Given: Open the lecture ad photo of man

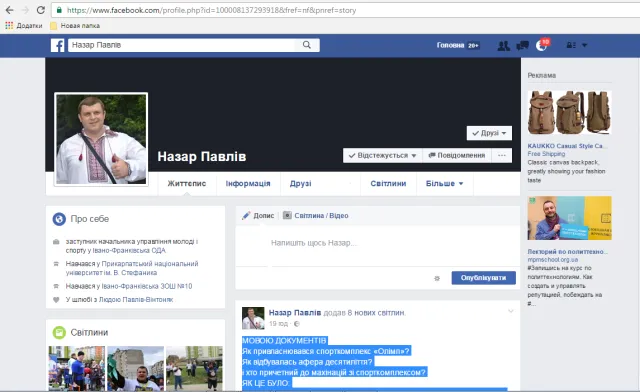Looking at the screenshot, I should [569, 218].
